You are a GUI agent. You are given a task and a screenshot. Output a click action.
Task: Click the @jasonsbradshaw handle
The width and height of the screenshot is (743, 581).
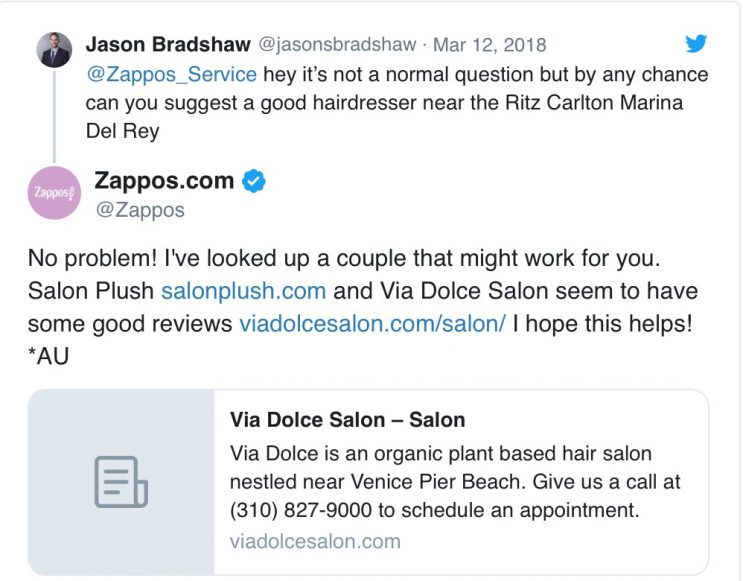[337, 45]
